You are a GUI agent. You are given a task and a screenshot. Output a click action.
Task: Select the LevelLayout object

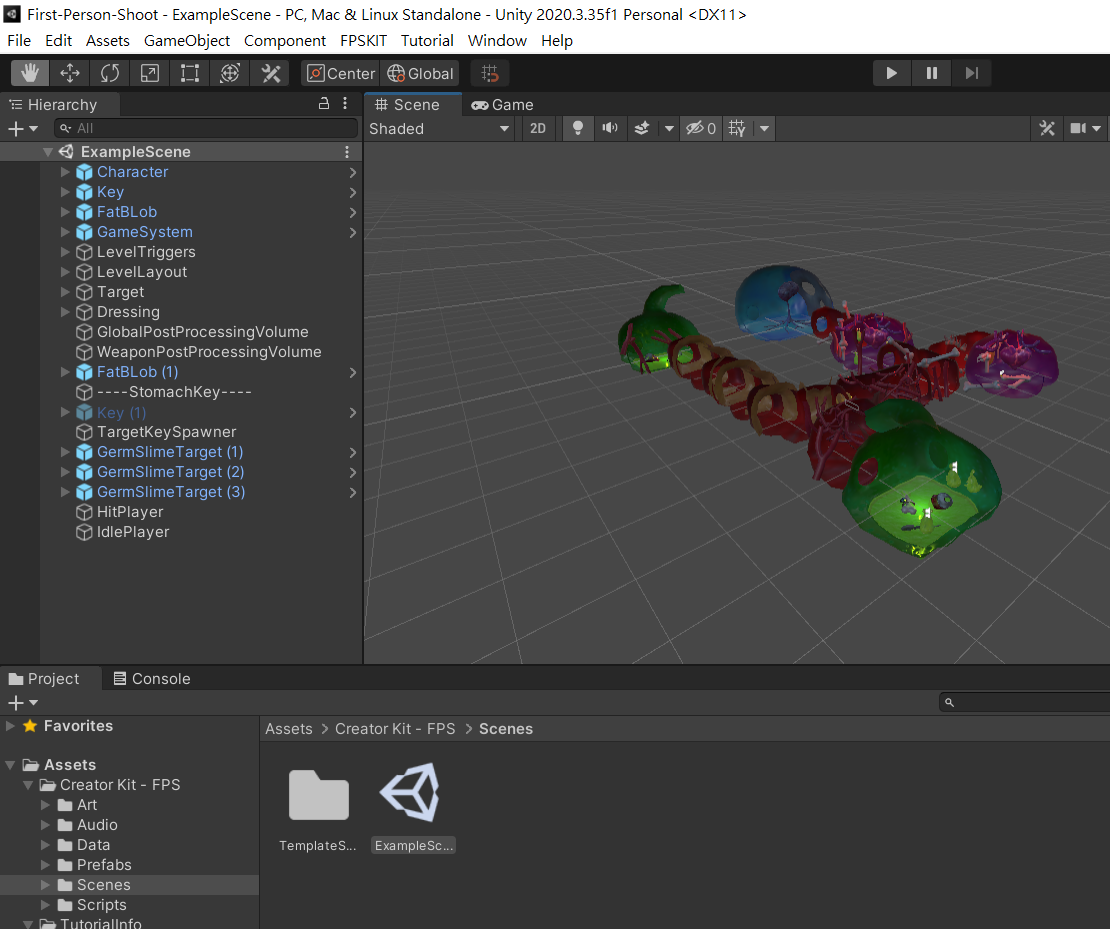pos(142,272)
